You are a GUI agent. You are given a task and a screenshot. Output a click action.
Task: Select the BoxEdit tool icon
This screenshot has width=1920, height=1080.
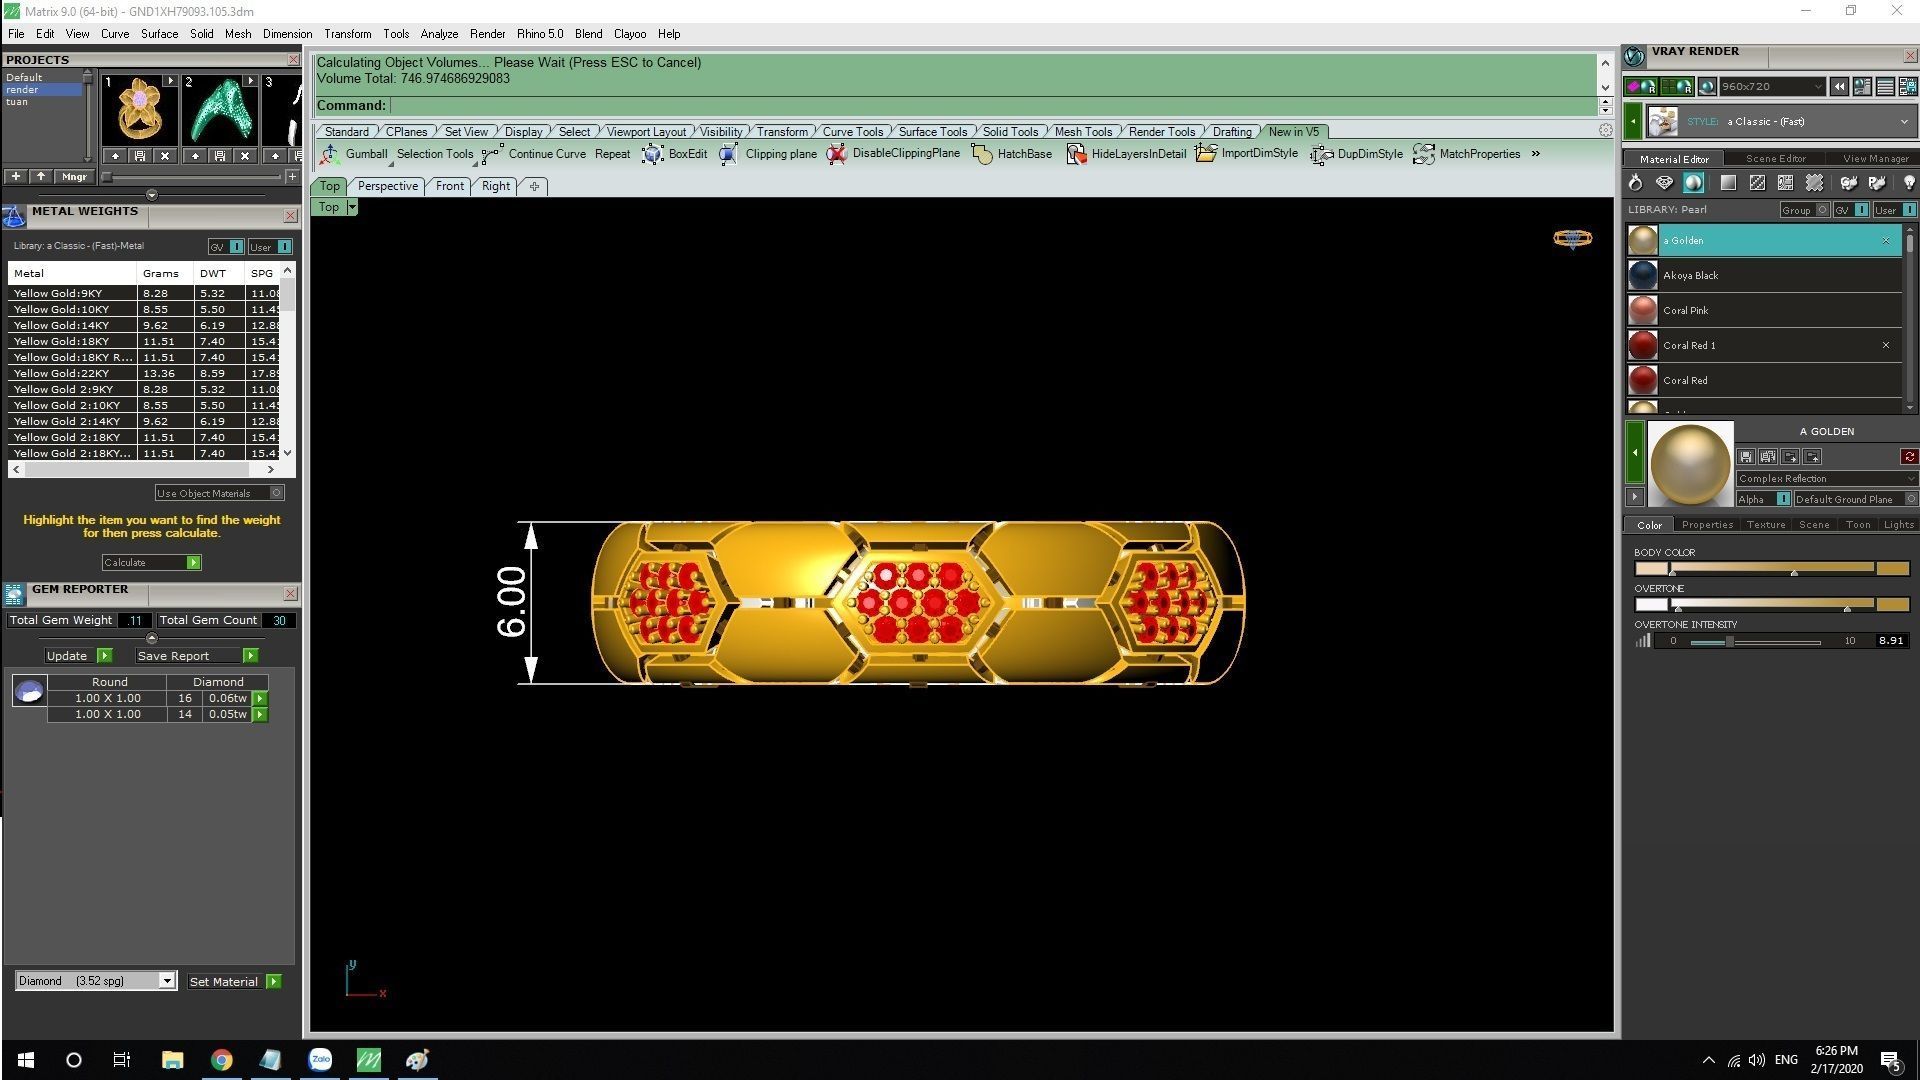click(x=652, y=154)
